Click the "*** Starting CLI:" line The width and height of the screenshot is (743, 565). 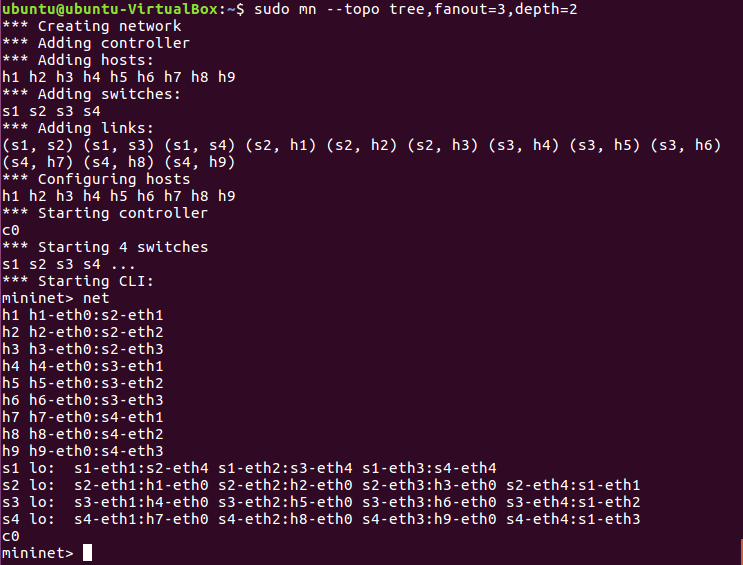(x=83, y=281)
